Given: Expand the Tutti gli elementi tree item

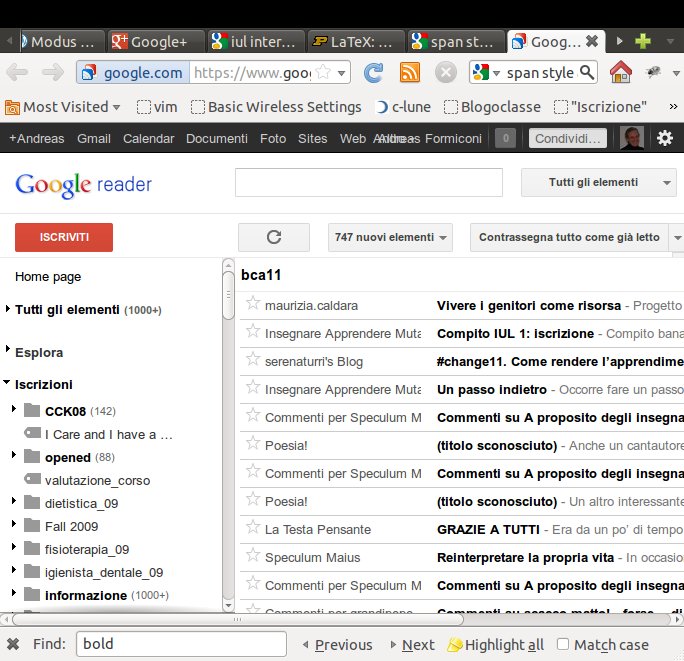Looking at the screenshot, I should [7, 308].
